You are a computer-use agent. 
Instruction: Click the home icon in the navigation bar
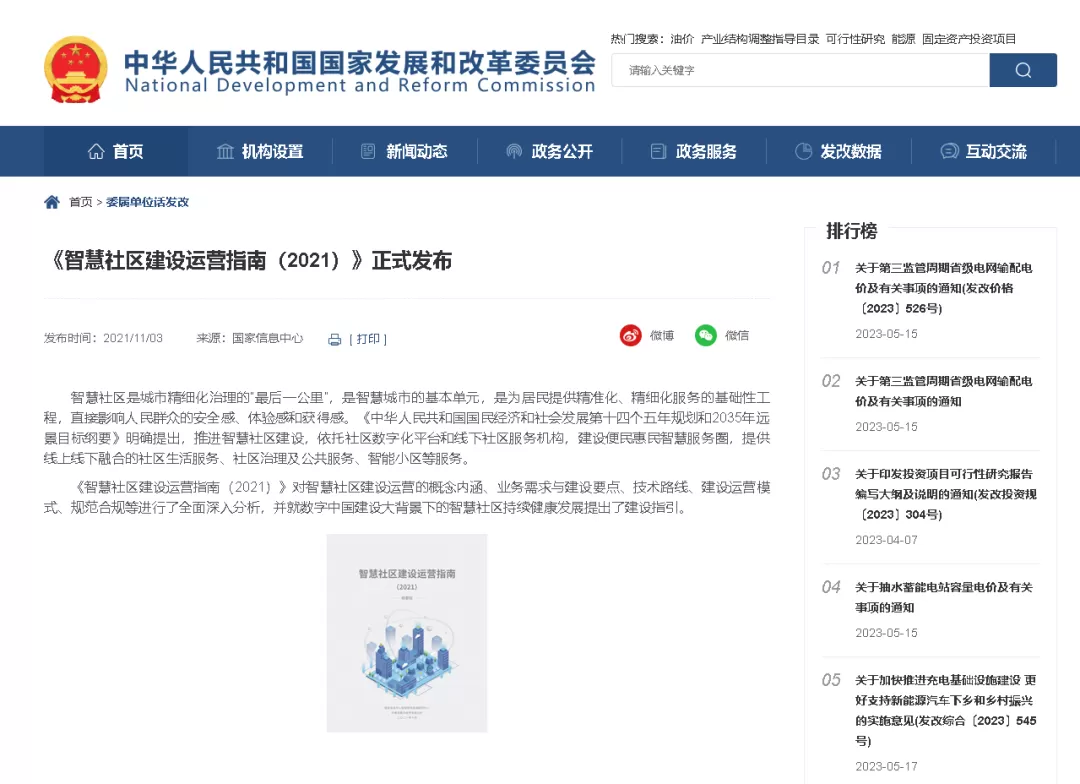pyautogui.click(x=96, y=151)
